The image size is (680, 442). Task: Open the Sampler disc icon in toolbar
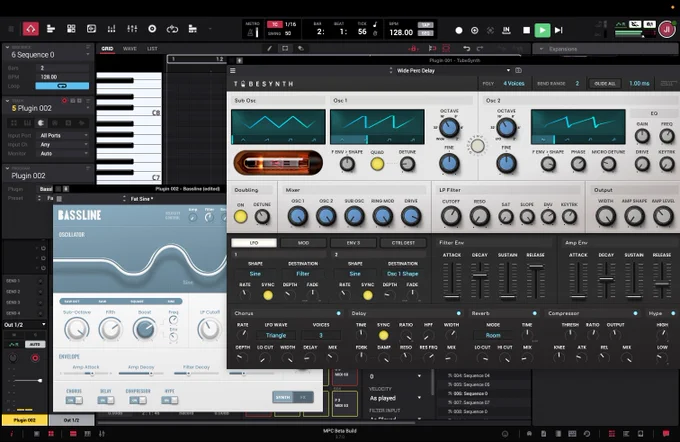[152, 29]
